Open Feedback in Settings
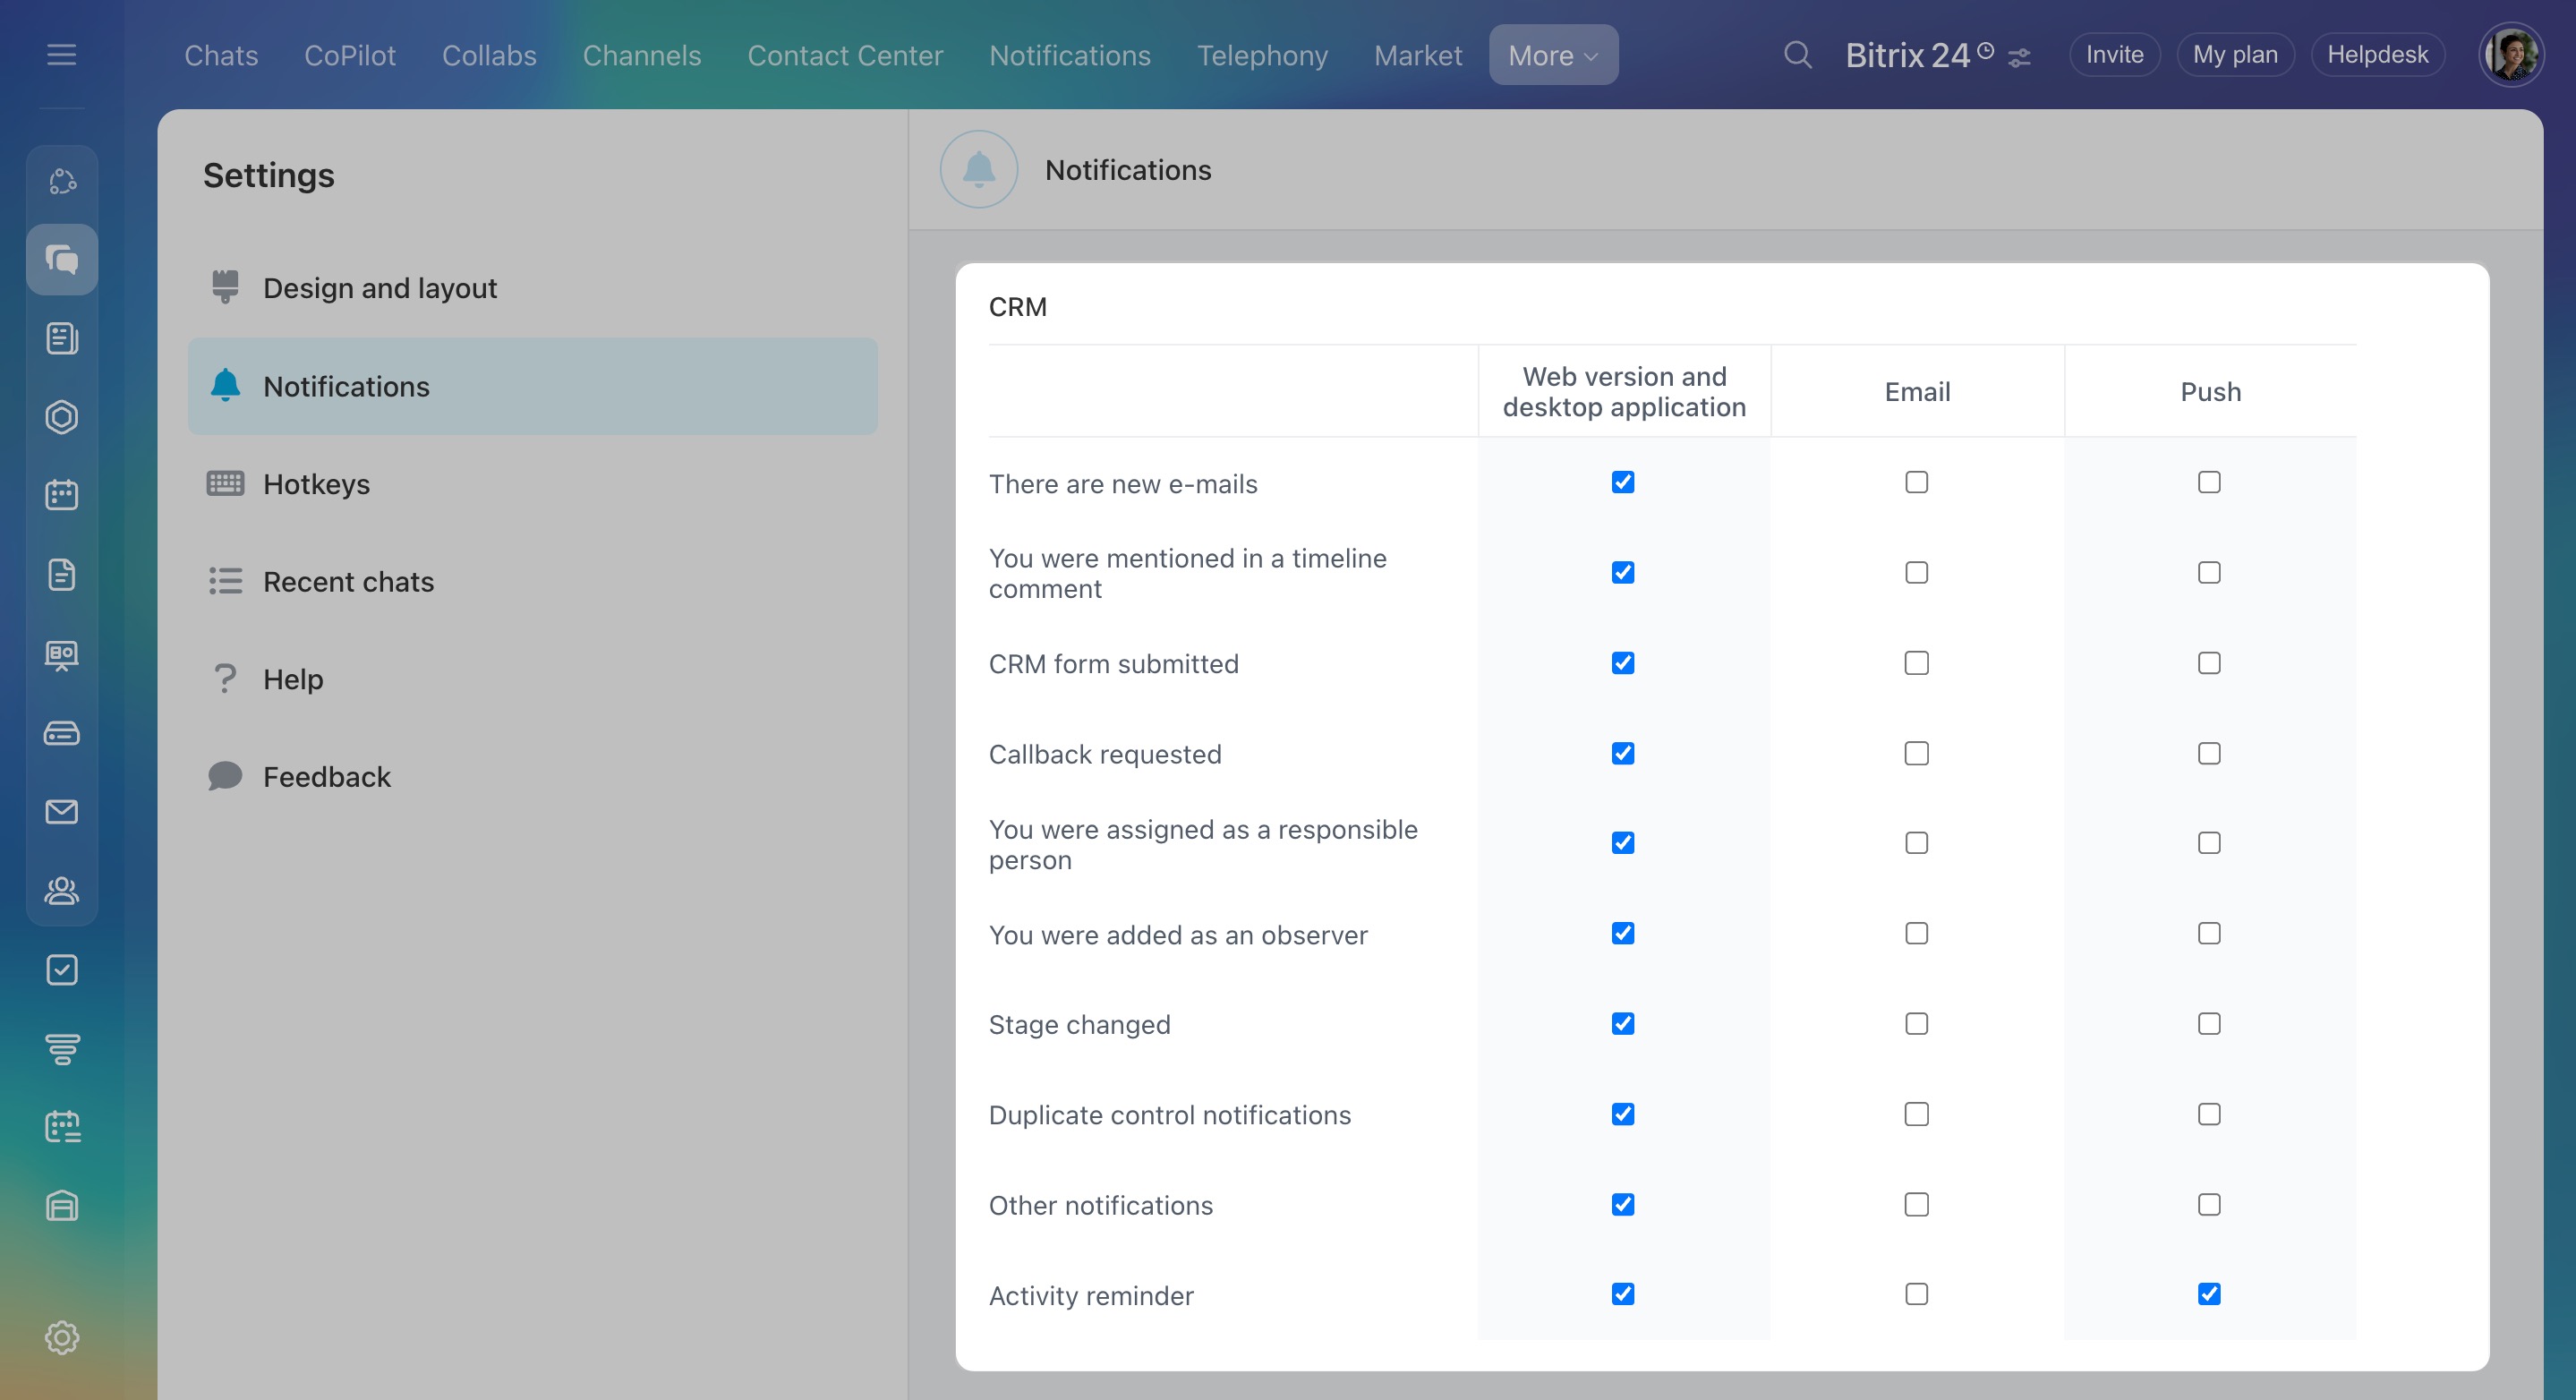 533,777
